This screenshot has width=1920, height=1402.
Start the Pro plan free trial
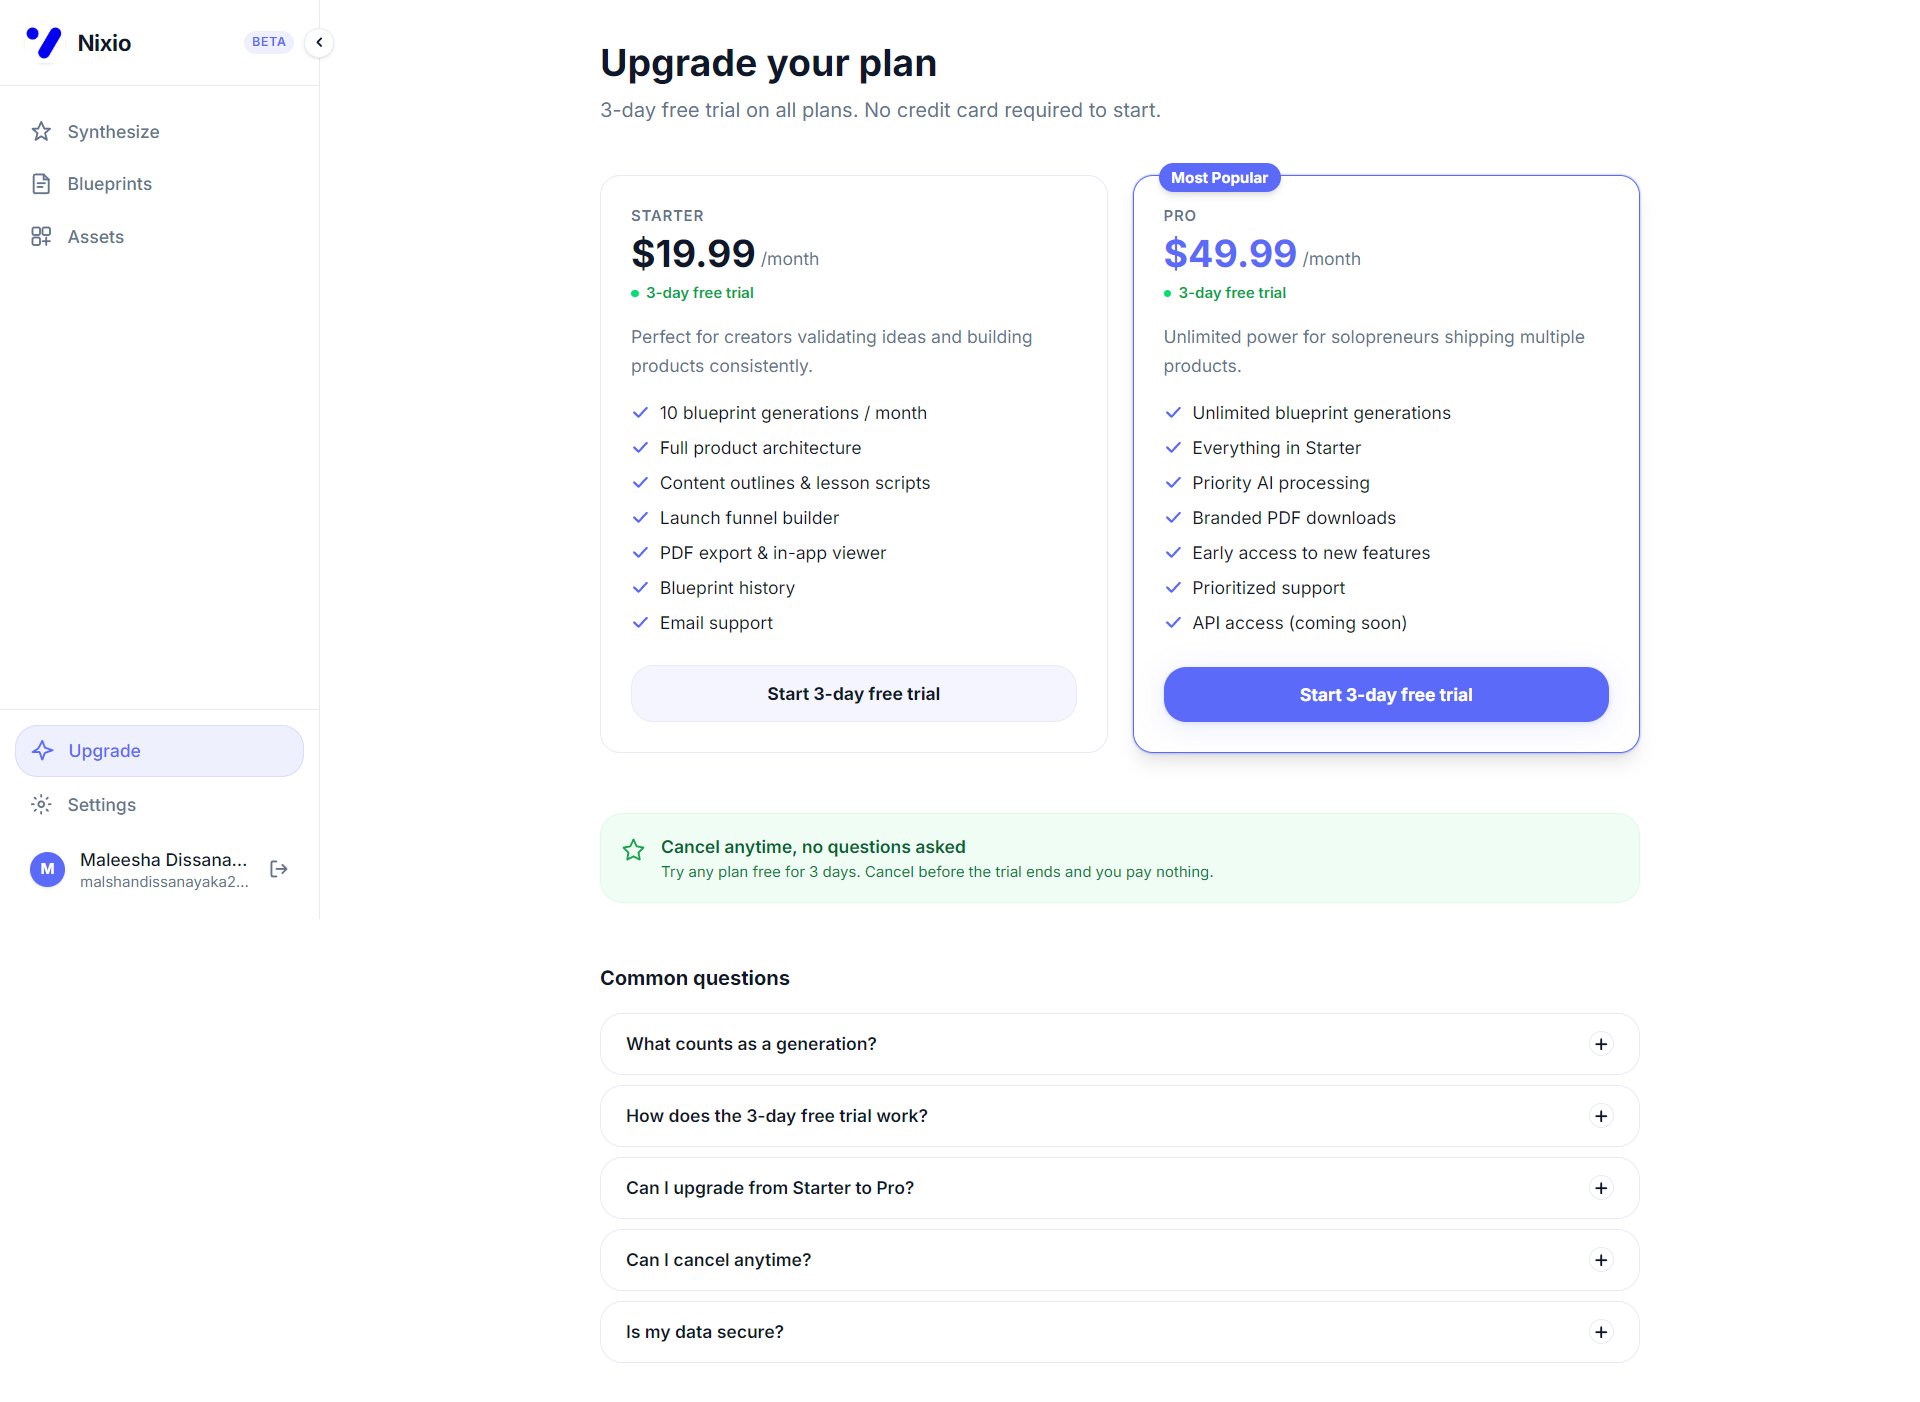pyautogui.click(x=1385, y=694)
